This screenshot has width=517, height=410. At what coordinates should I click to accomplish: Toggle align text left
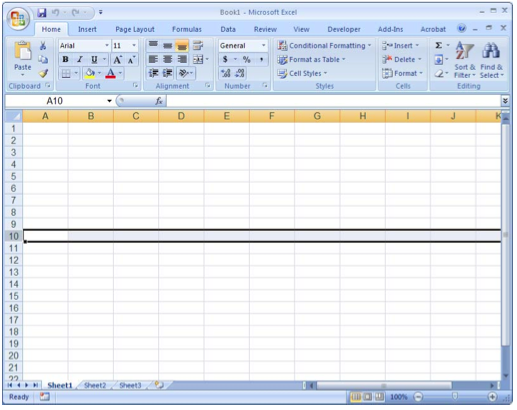[x=153, y=59]
